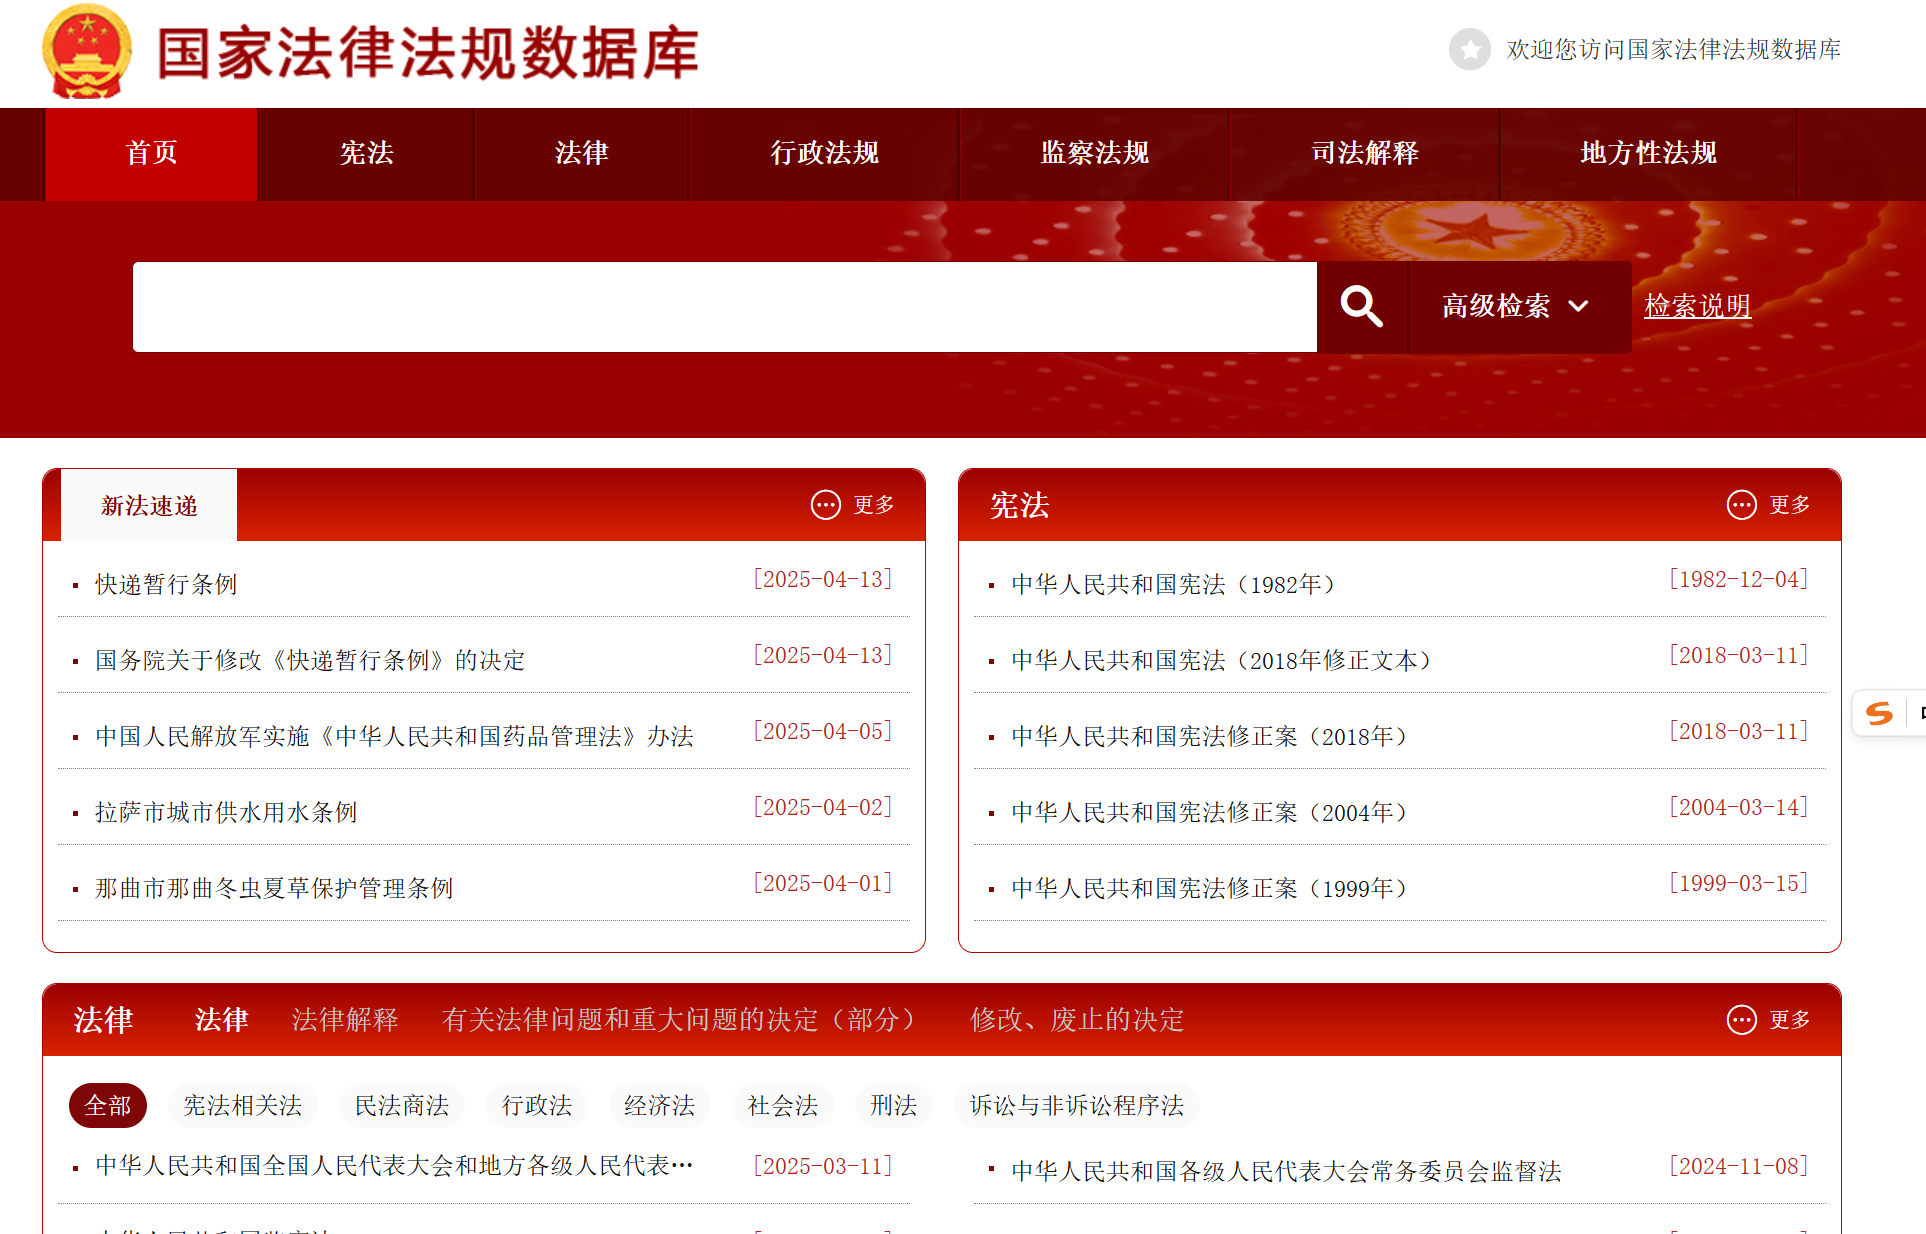Open 中华人民共和国宪法（1982年）entry

(1172, 585)
